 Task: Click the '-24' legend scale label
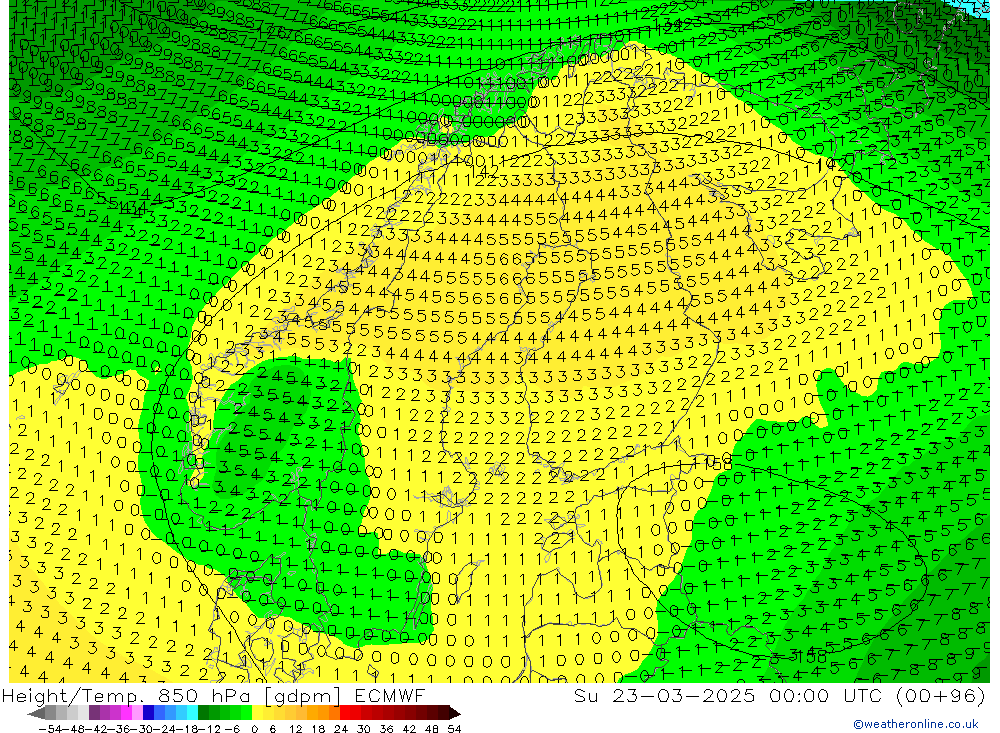[x=165, y=729]
